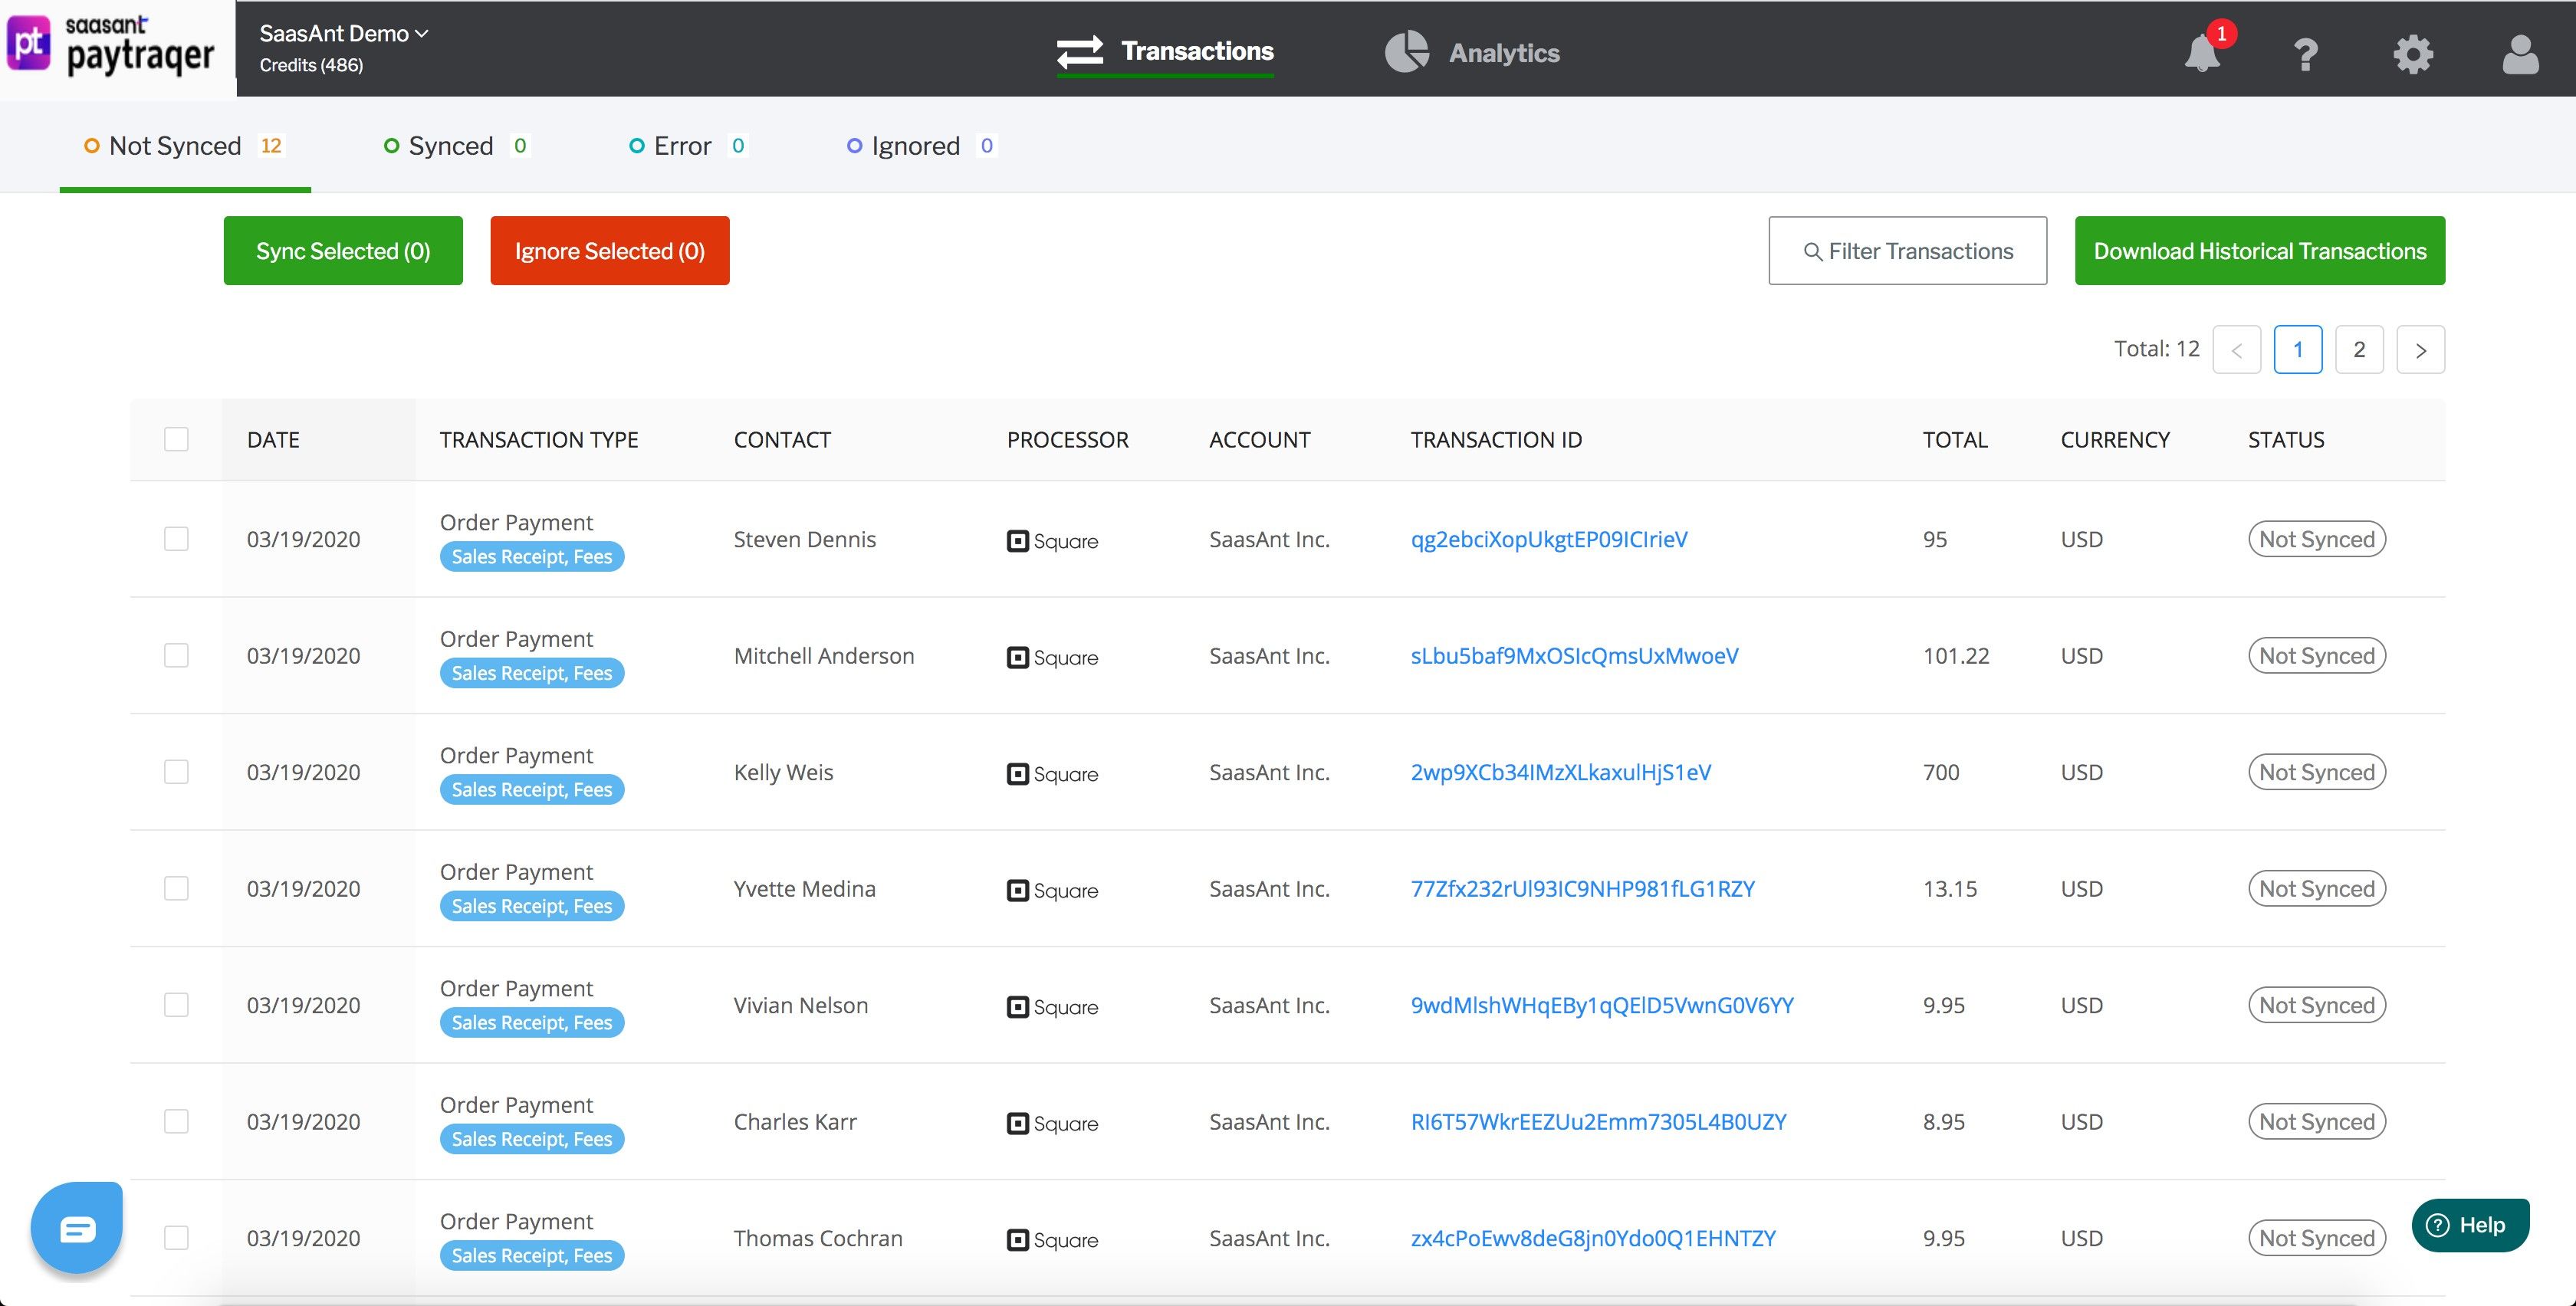Click the Analytics pie chart icon

pos(1407,51)
